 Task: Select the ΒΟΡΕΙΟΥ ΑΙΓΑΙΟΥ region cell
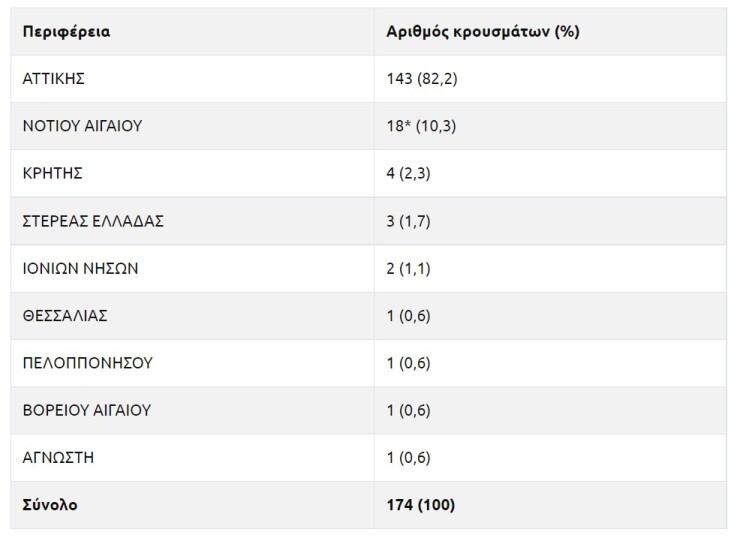[x=87, y=411]
